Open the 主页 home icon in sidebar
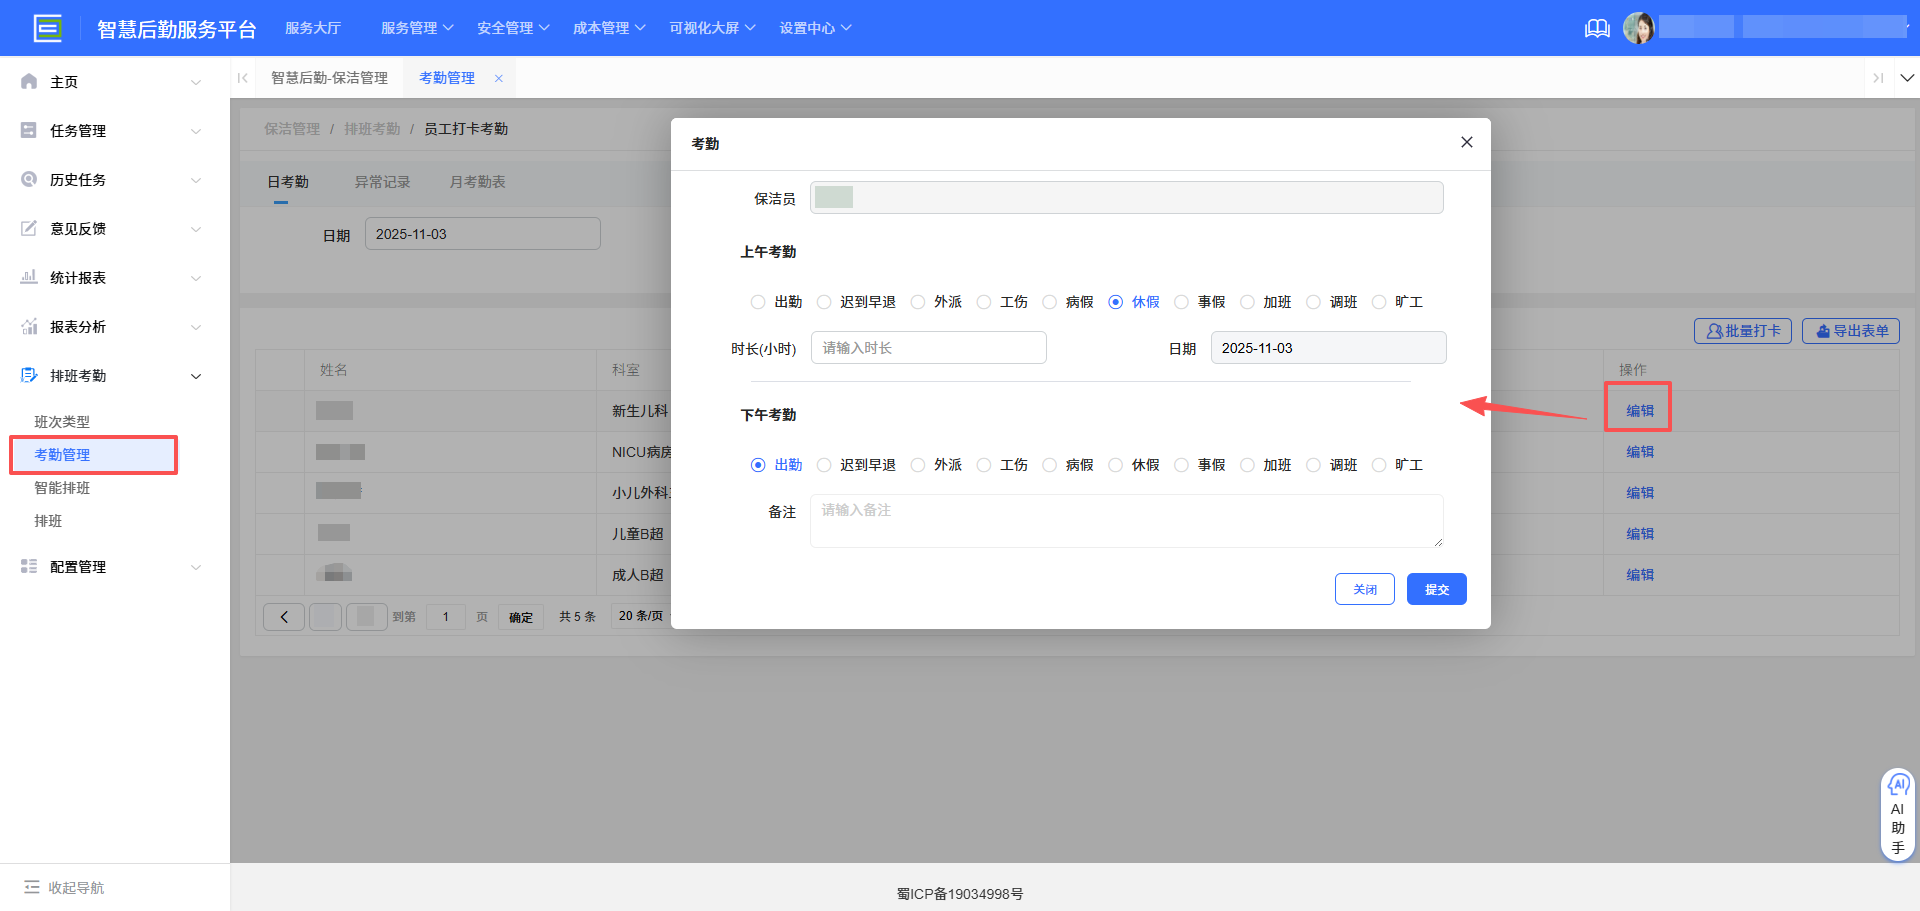 [29, 81]
